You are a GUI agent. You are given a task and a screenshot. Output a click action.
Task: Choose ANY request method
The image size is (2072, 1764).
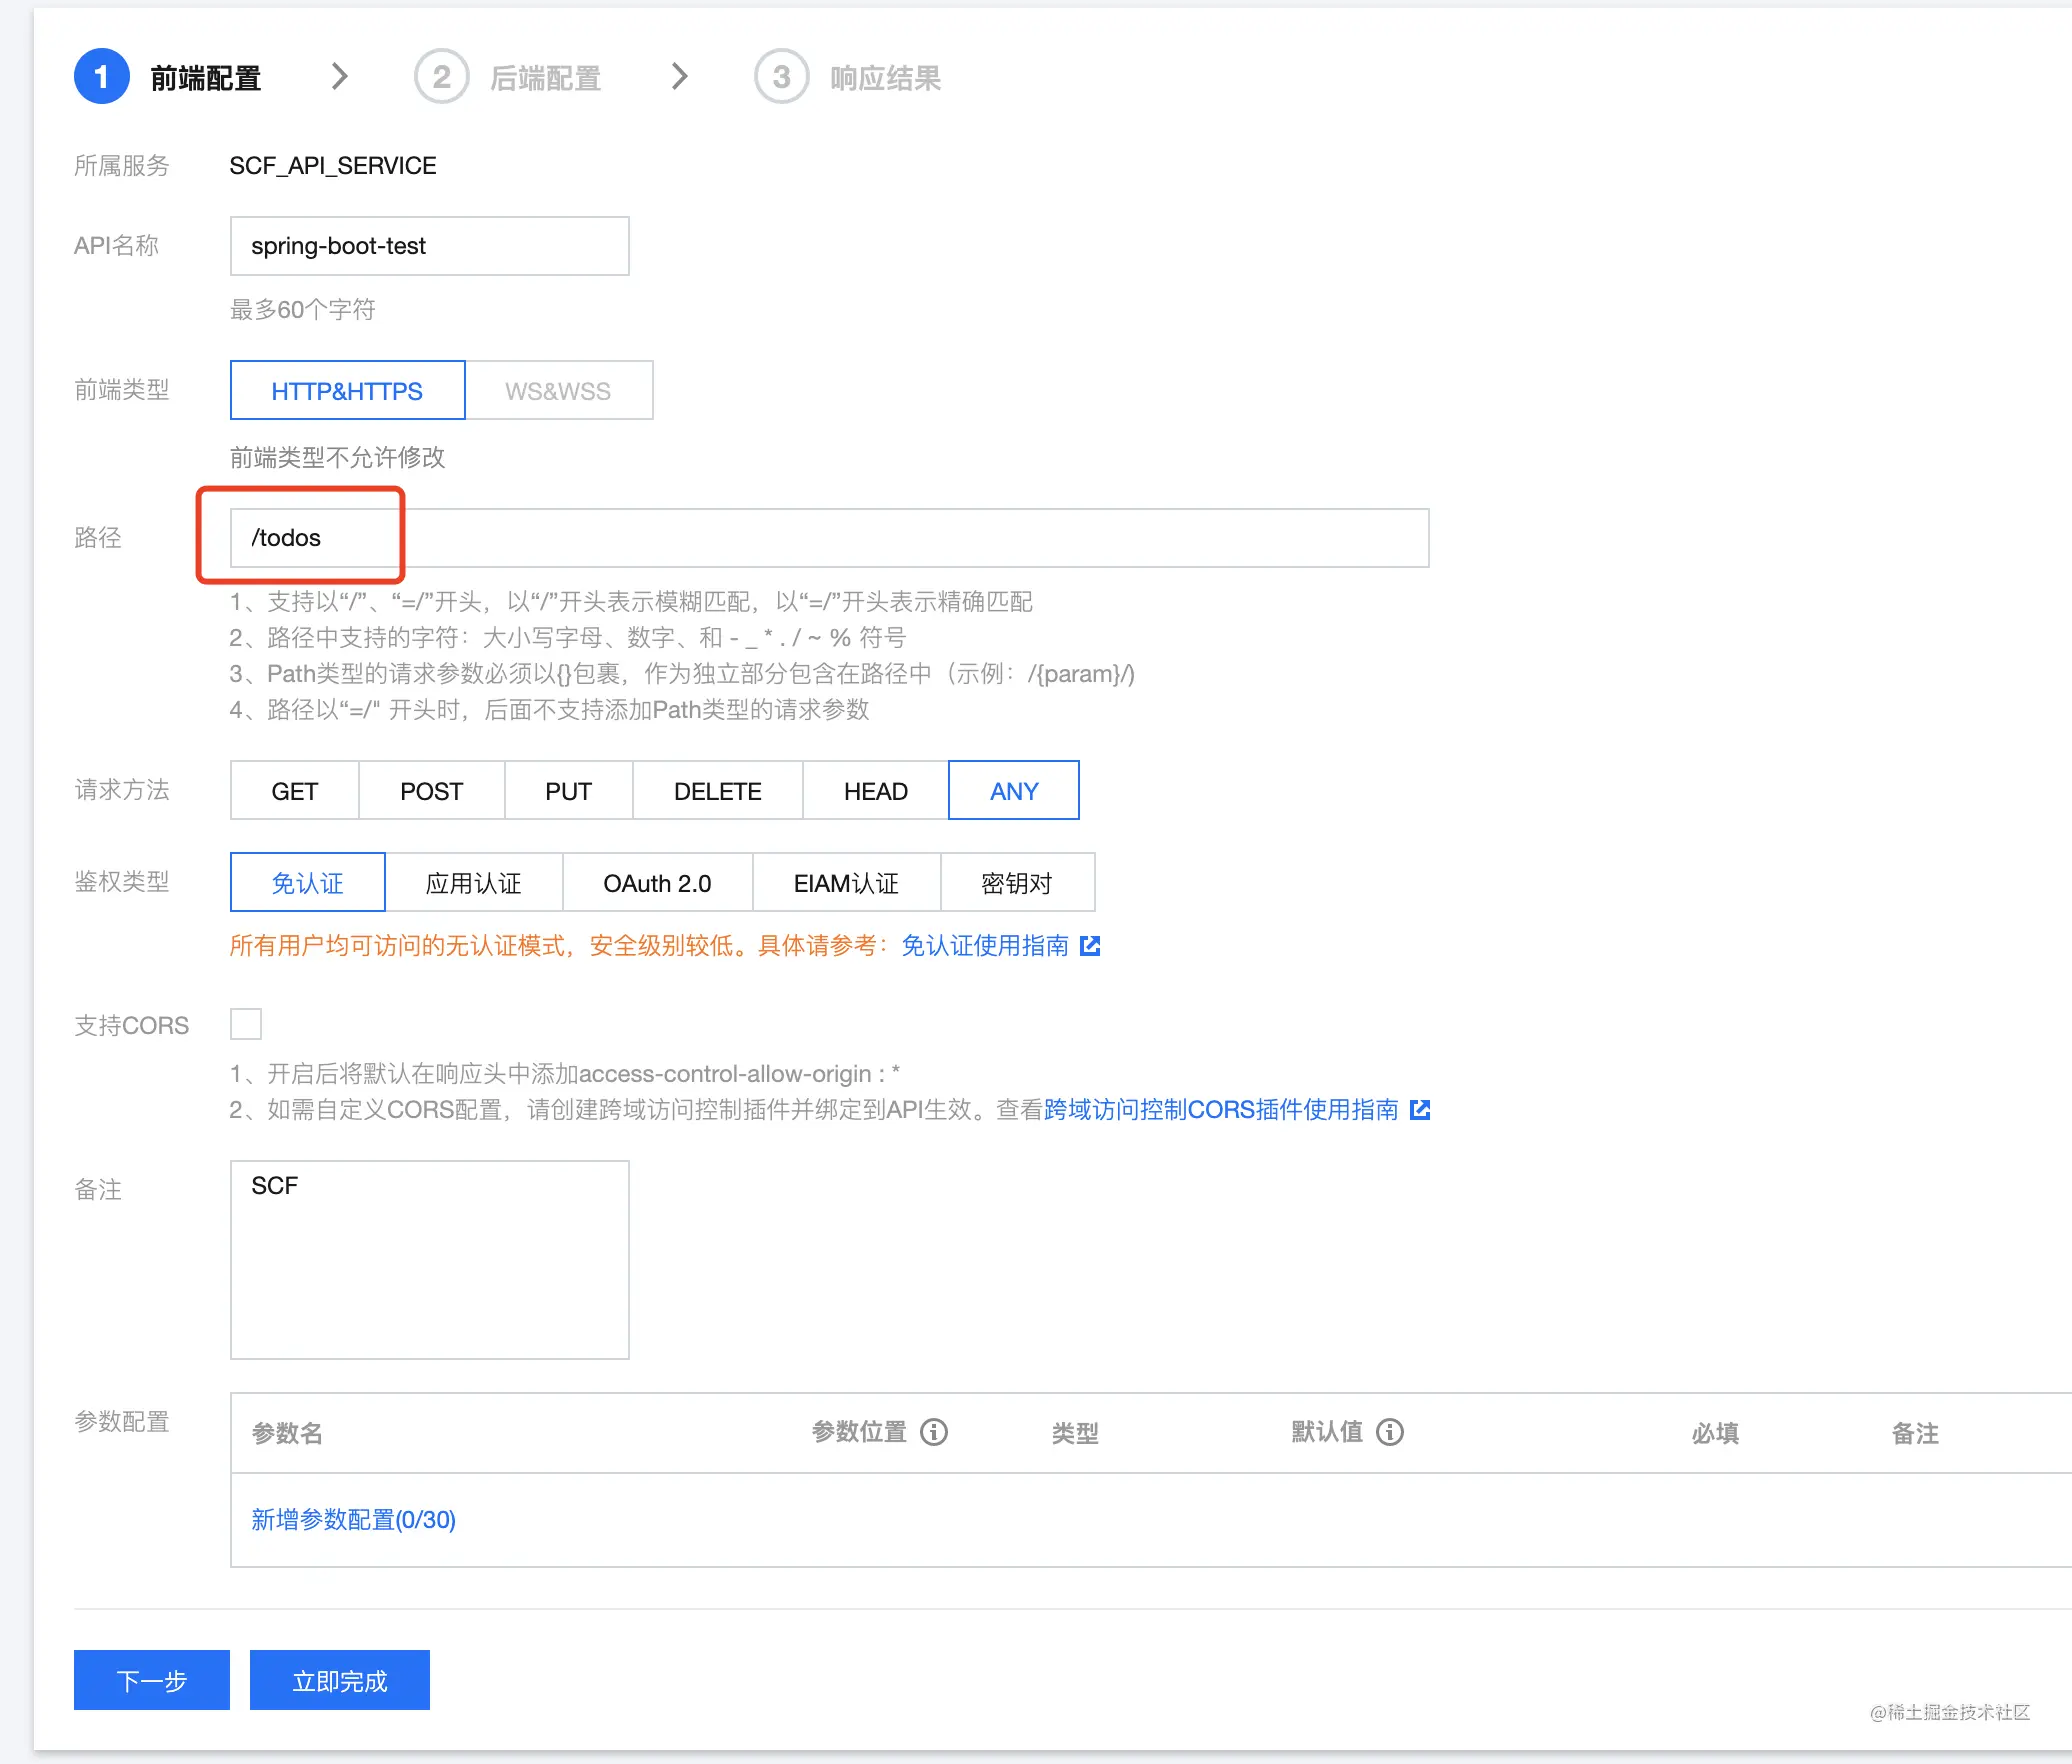(x=1014, y=790)
